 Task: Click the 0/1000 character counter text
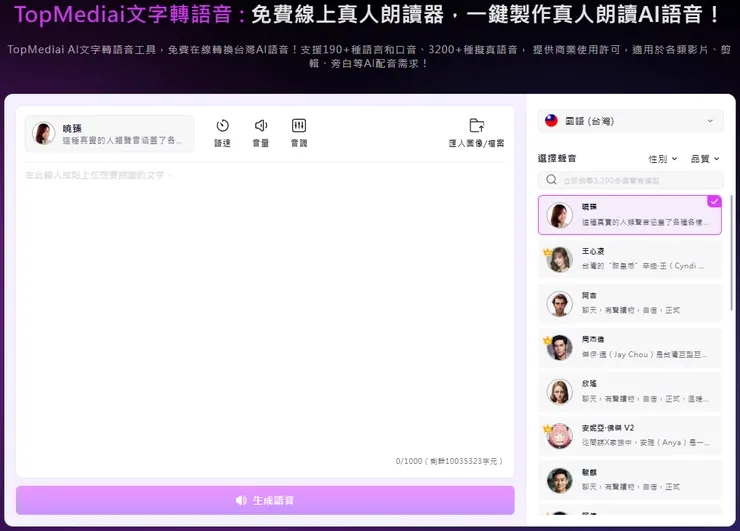click(x=449, y=461)
